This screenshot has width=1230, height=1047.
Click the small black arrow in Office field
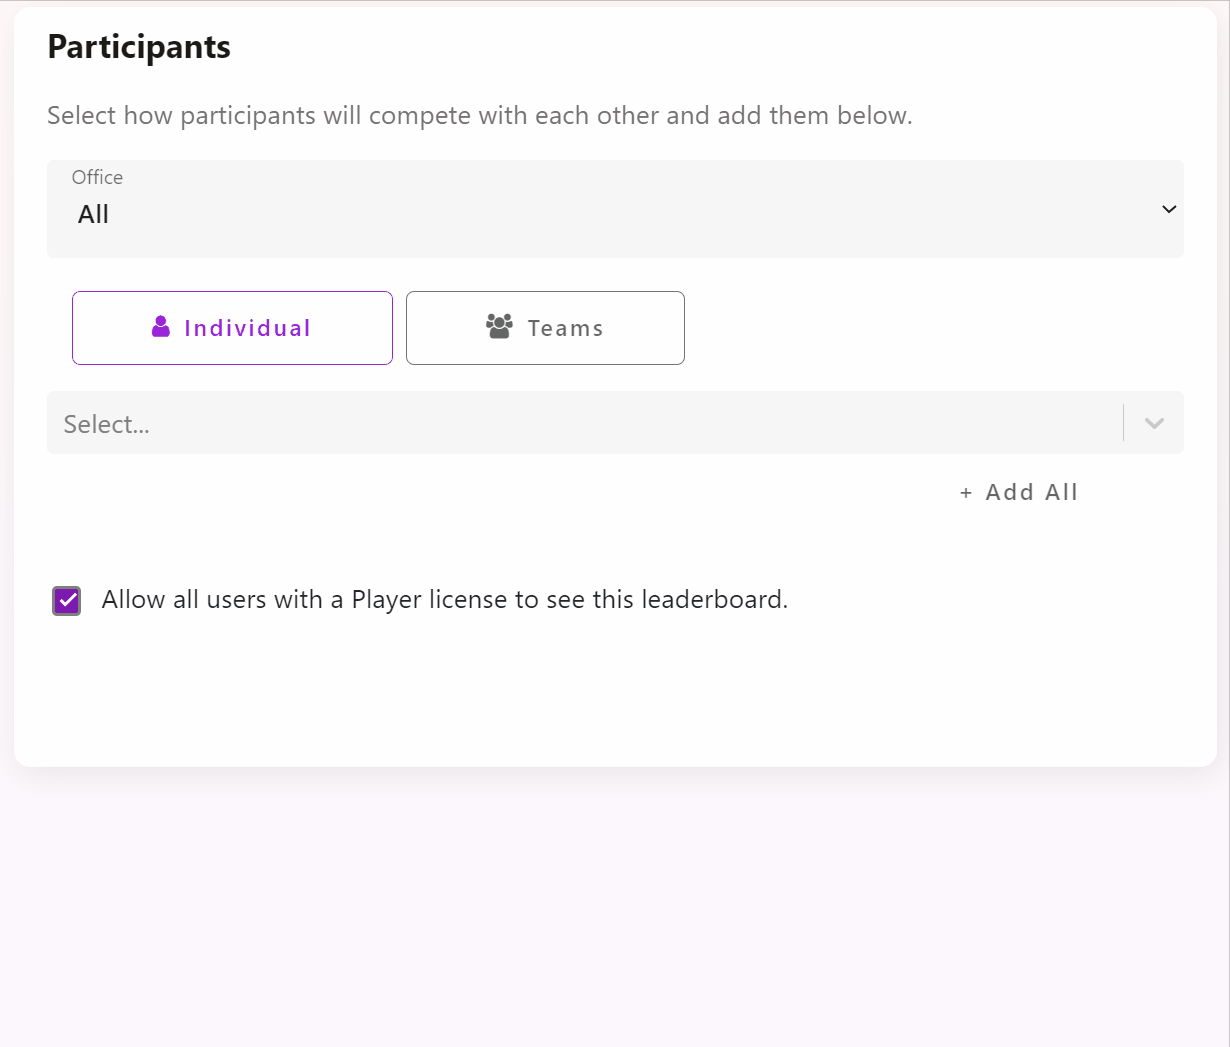pos(1169,209)
